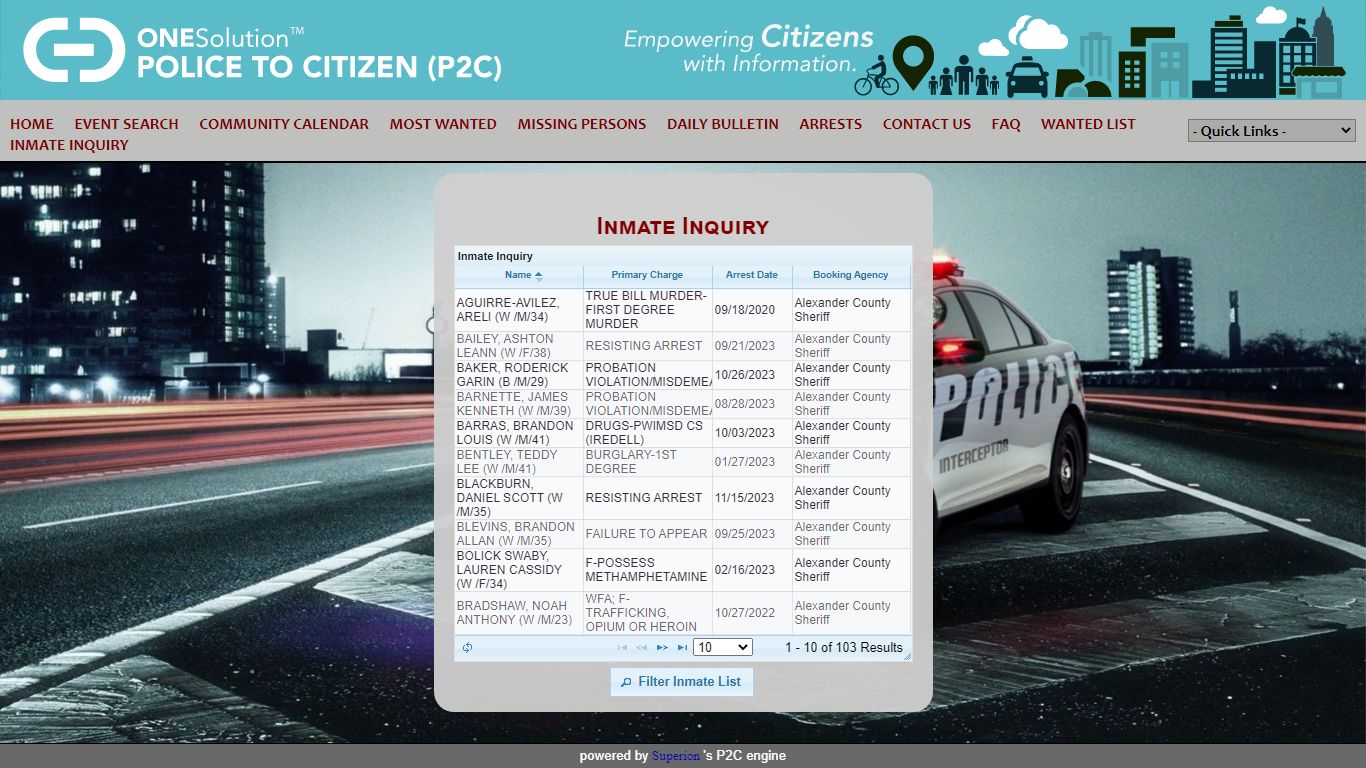Select inmate BARRAS, BRANDON LOUIS row
The height and width of the screenshot is (768, 1366).
click(x=683, y=433)
